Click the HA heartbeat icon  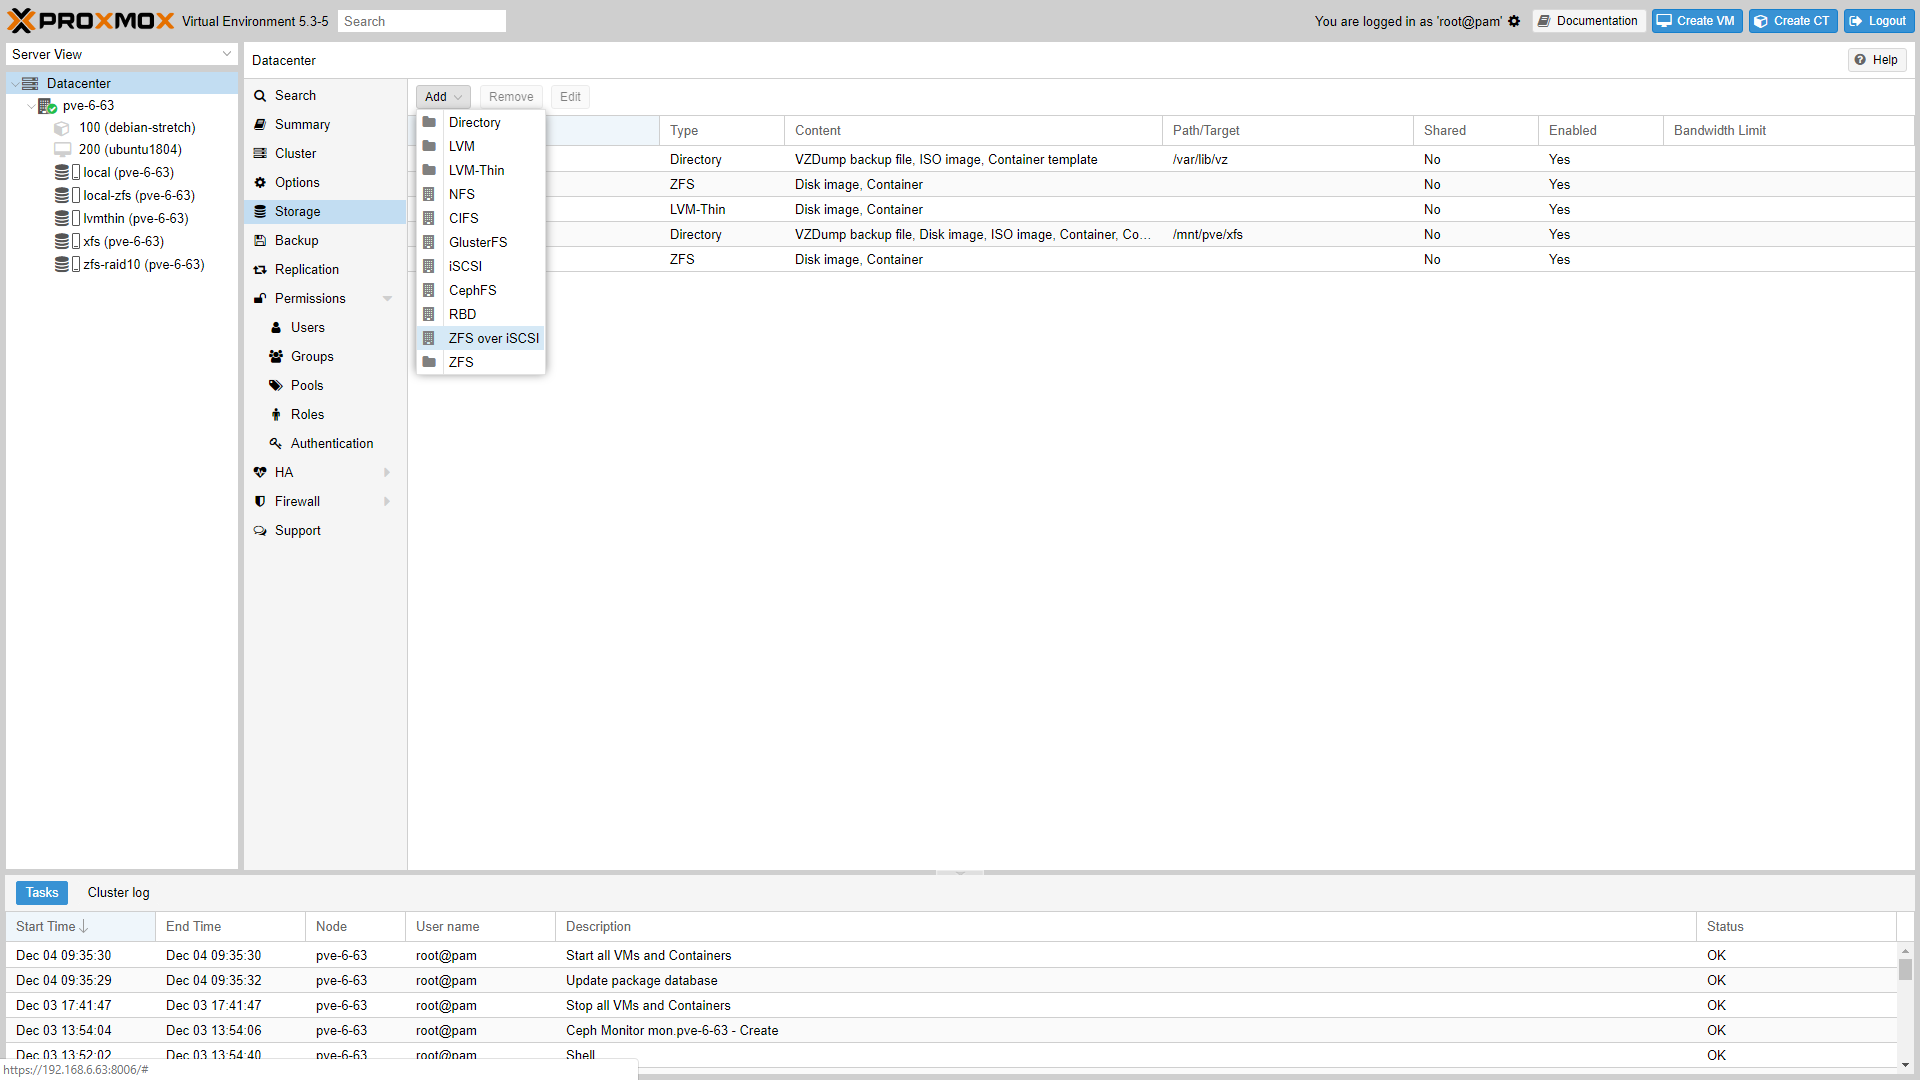click(x=260, y=472)
